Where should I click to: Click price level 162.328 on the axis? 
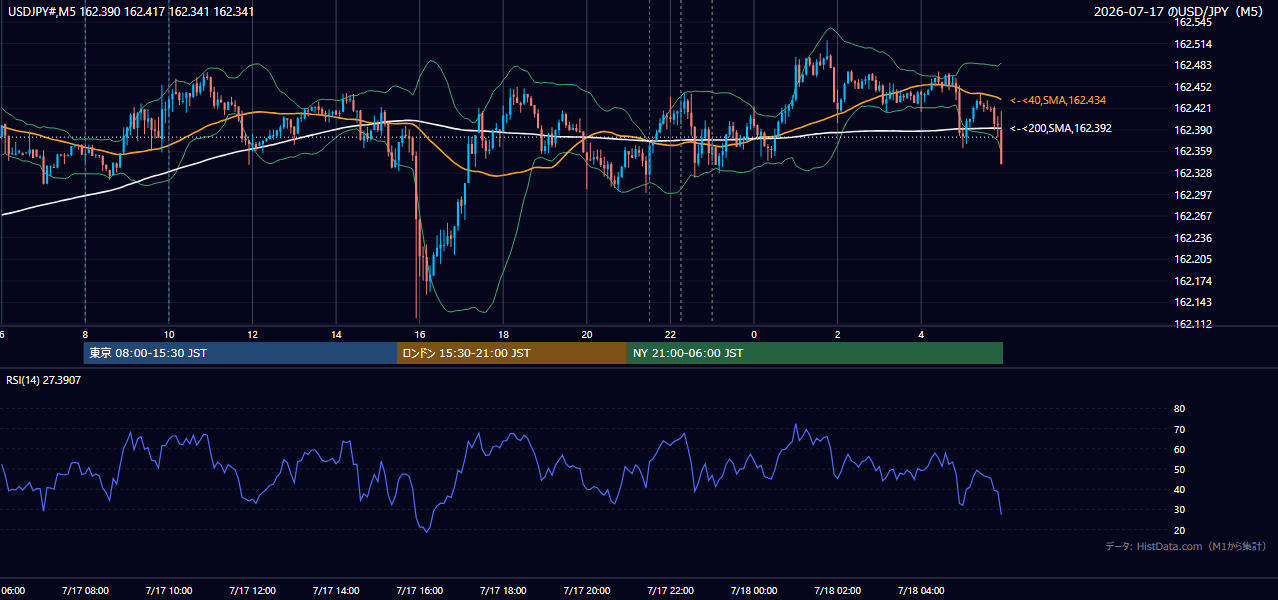click(x=1192, y=173)
